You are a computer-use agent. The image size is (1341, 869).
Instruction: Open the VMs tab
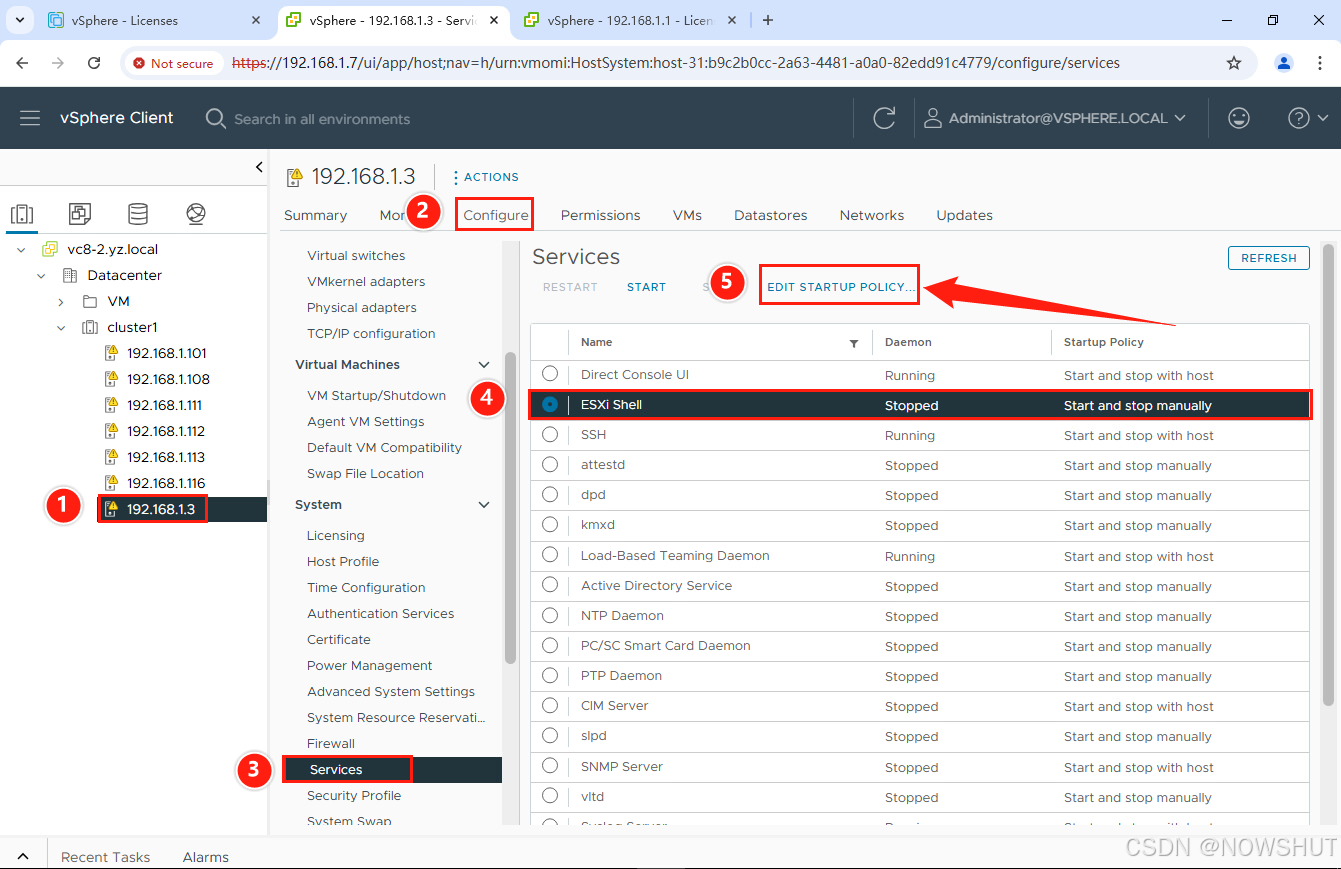point(687,215)
